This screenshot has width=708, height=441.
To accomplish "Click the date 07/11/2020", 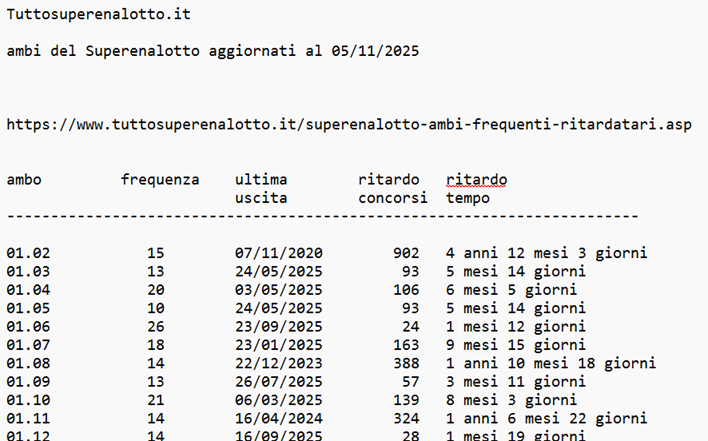I will point(278,253).
